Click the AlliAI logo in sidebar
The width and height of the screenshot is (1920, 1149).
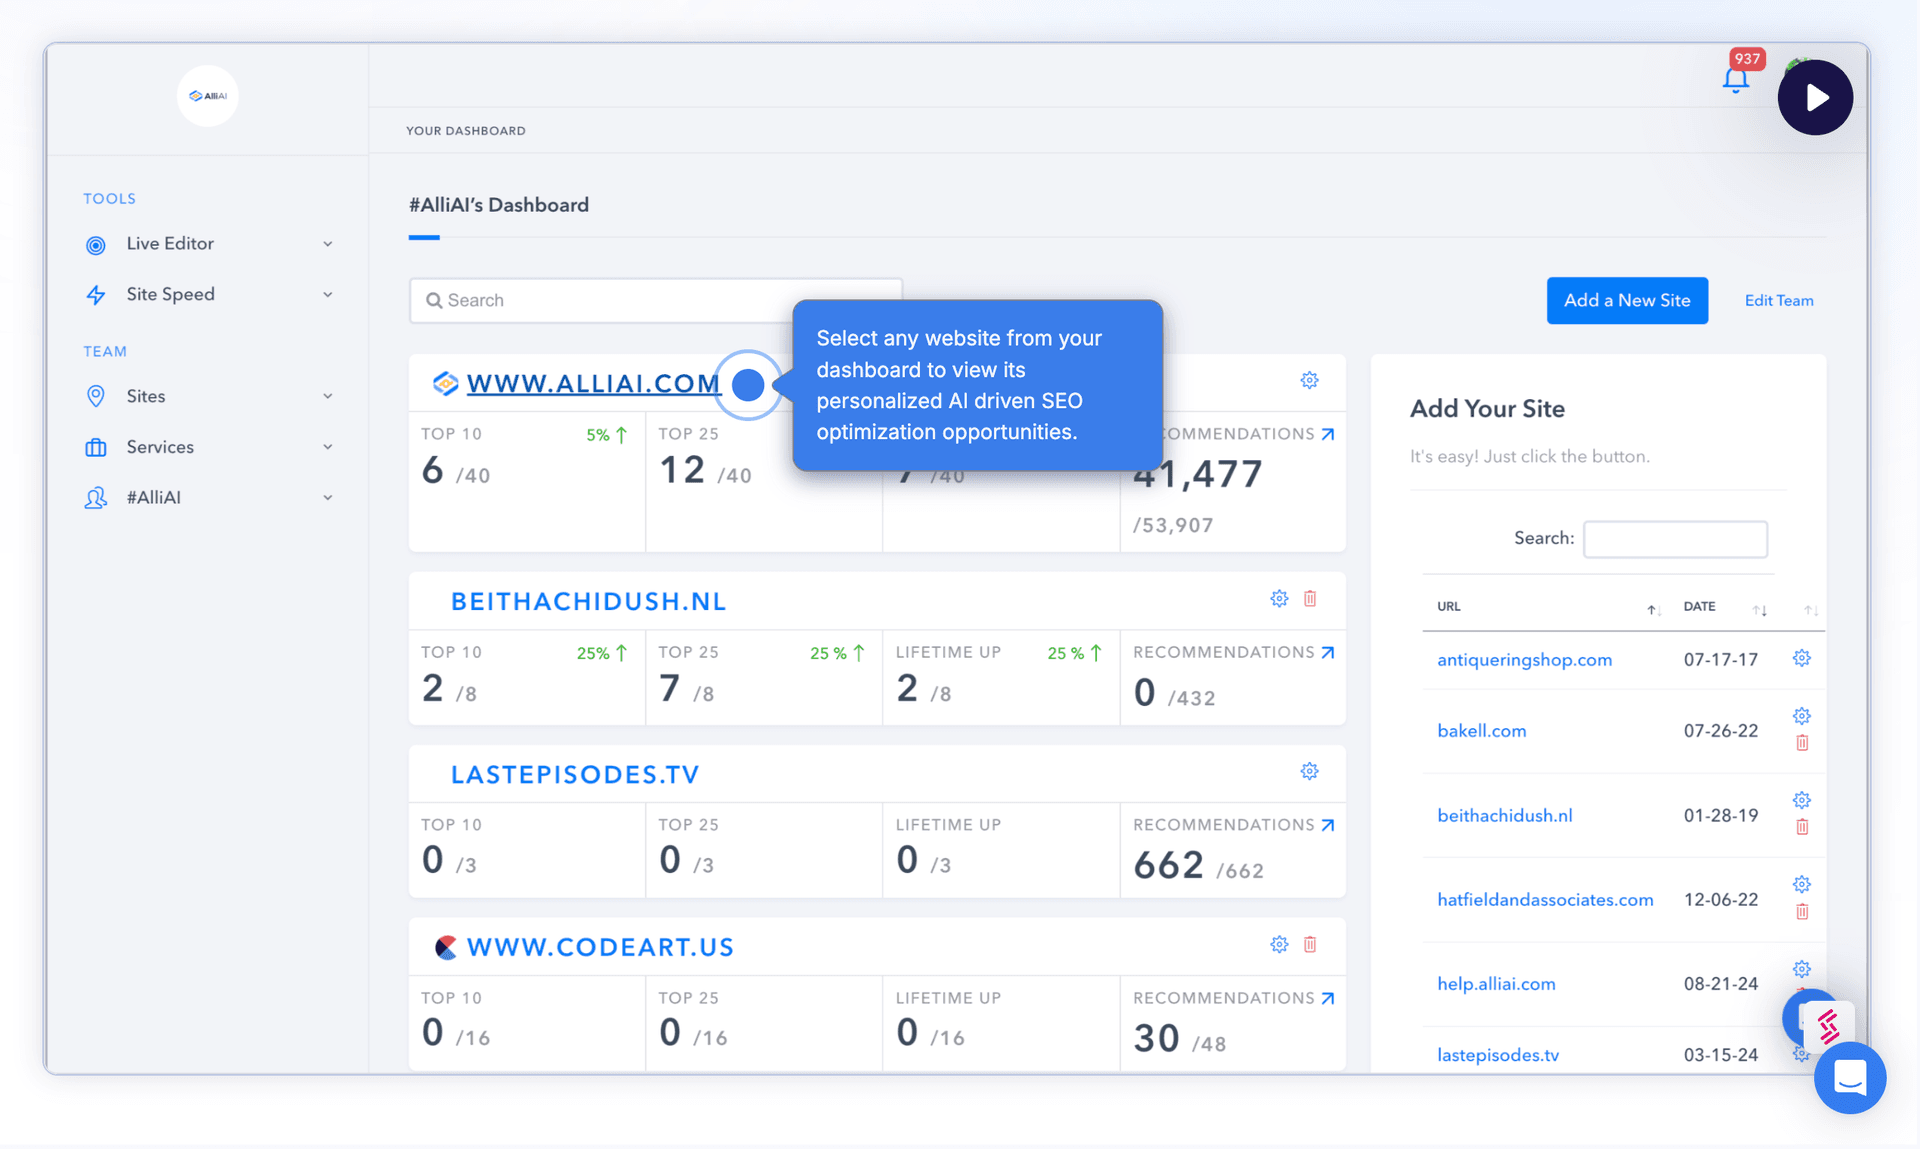pyautogui.click(x=208, y=96)
